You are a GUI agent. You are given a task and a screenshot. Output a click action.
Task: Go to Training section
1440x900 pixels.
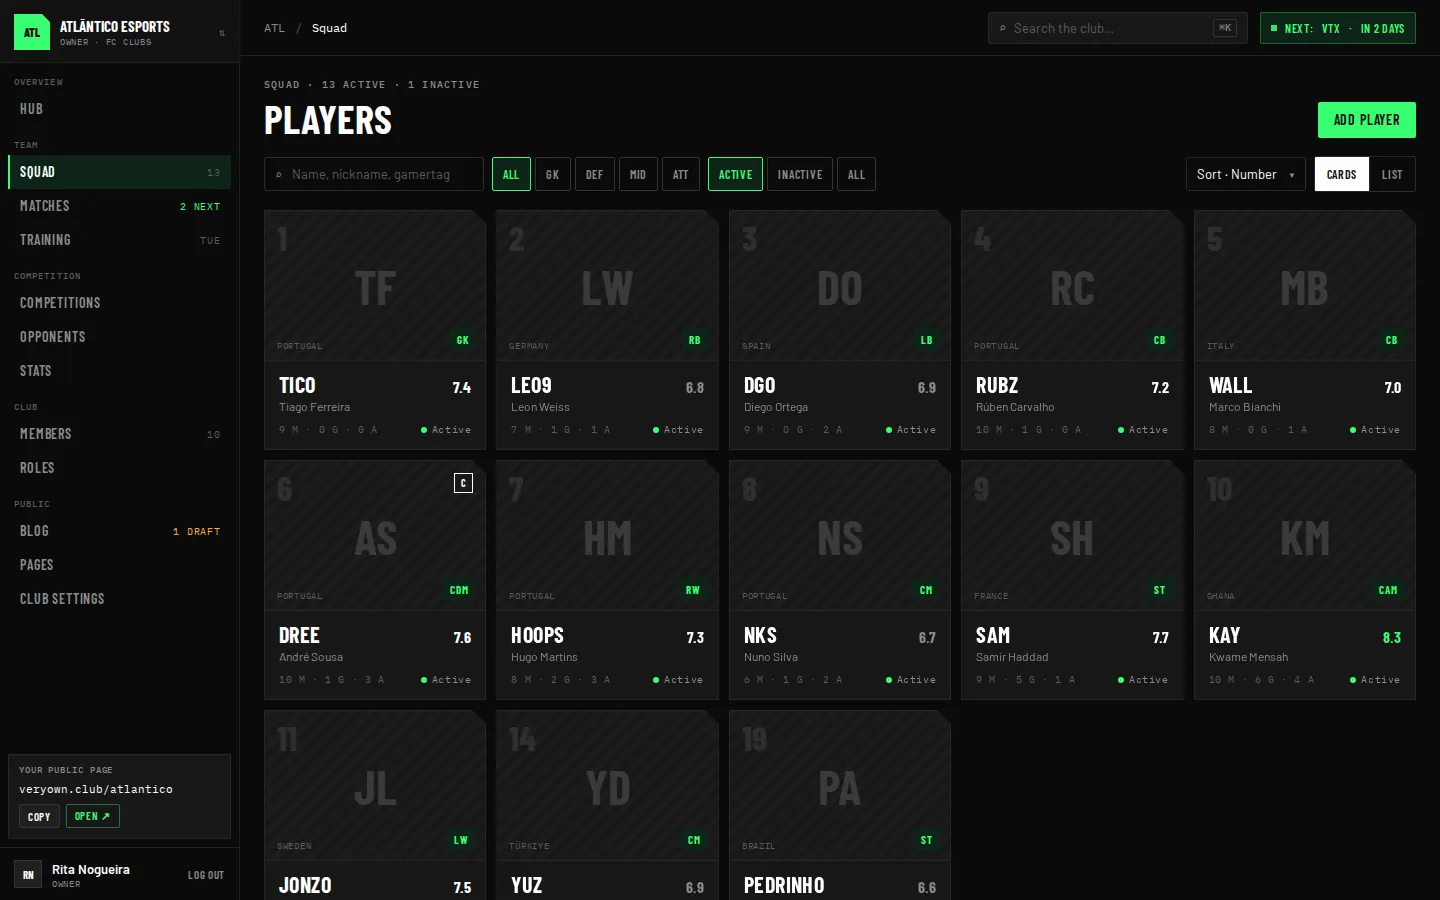pos(119,240)
